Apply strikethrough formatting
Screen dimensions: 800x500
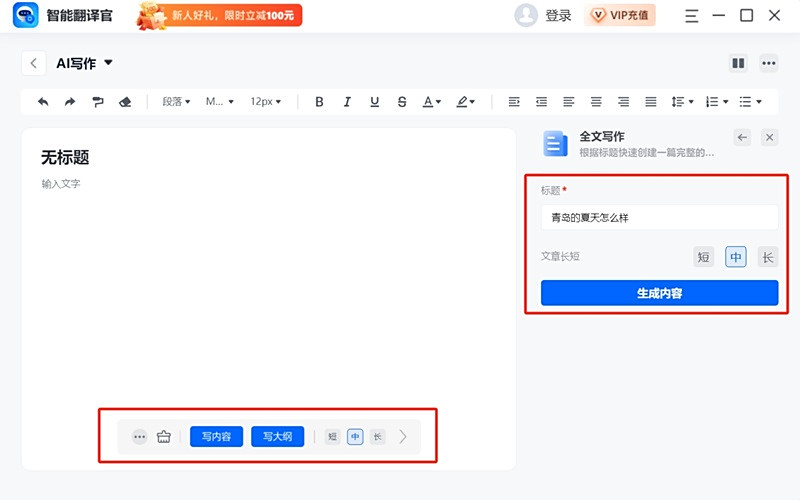[402, 102]
